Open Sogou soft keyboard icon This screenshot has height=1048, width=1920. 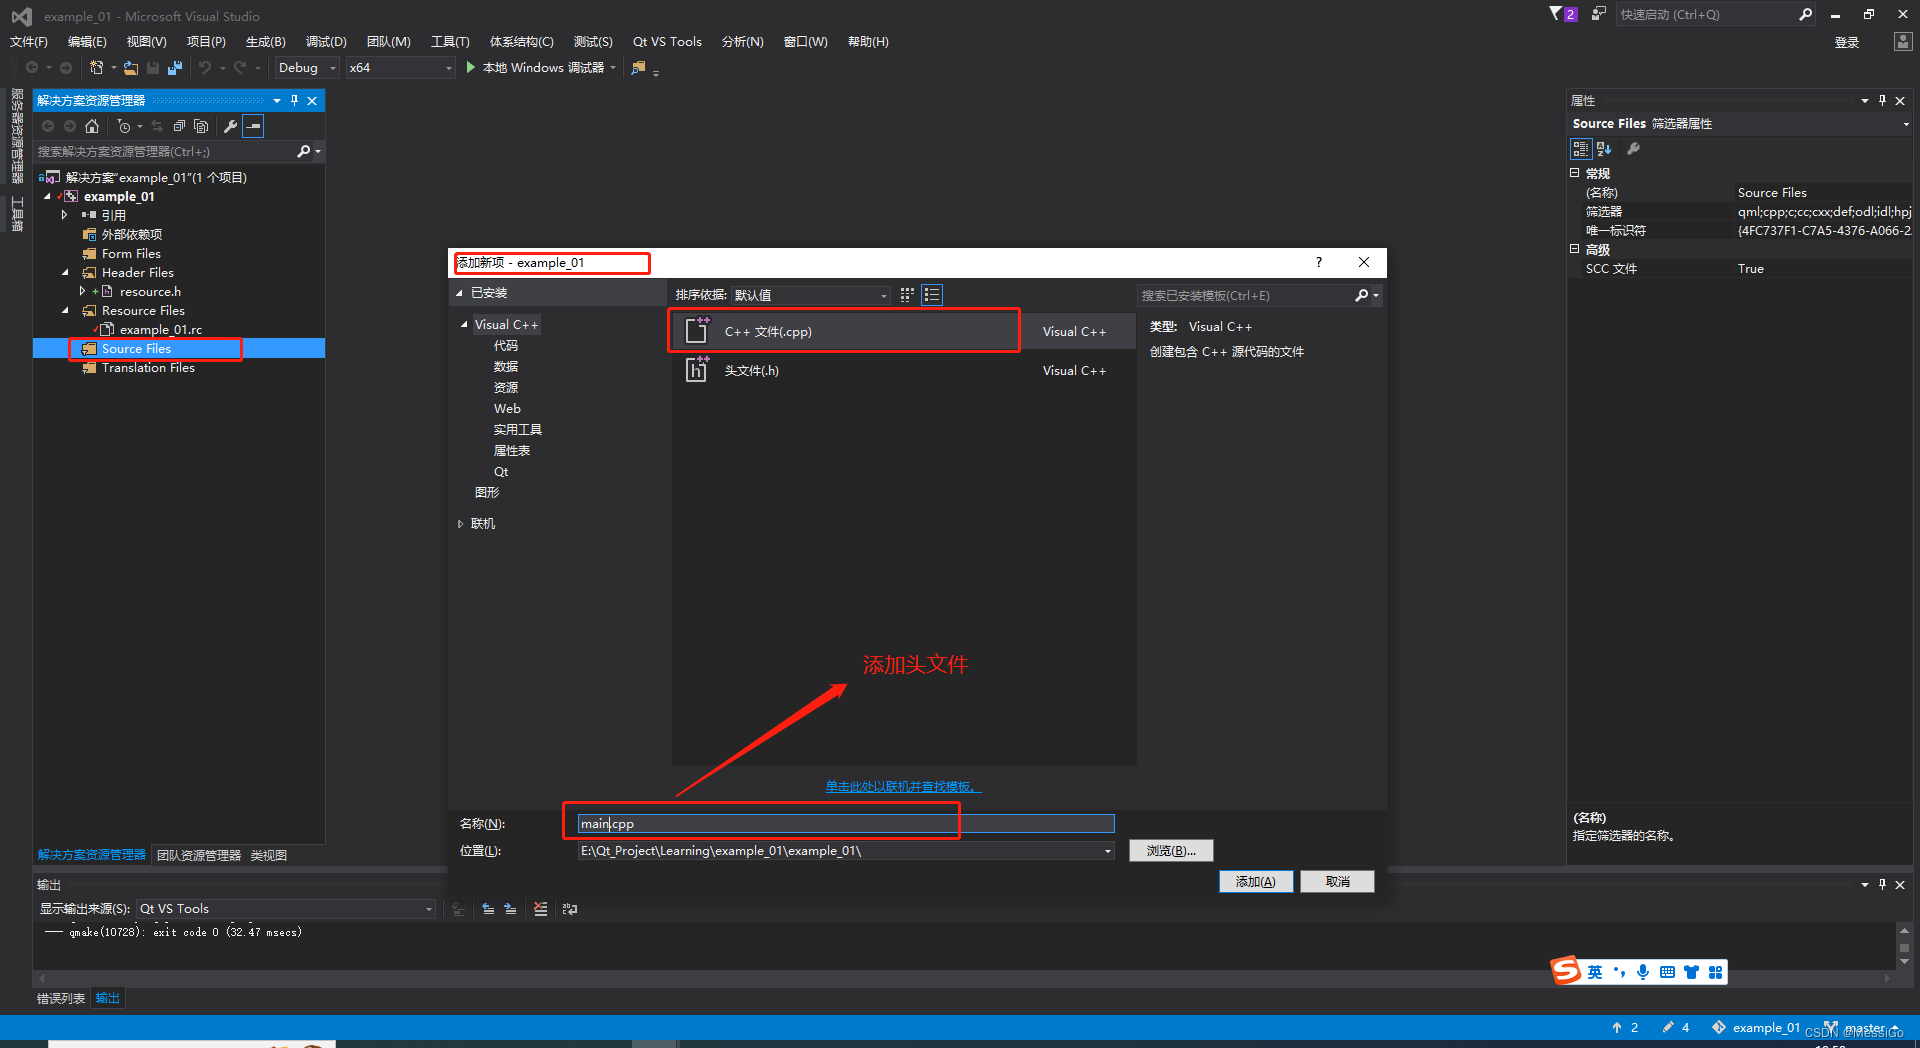1667,972
